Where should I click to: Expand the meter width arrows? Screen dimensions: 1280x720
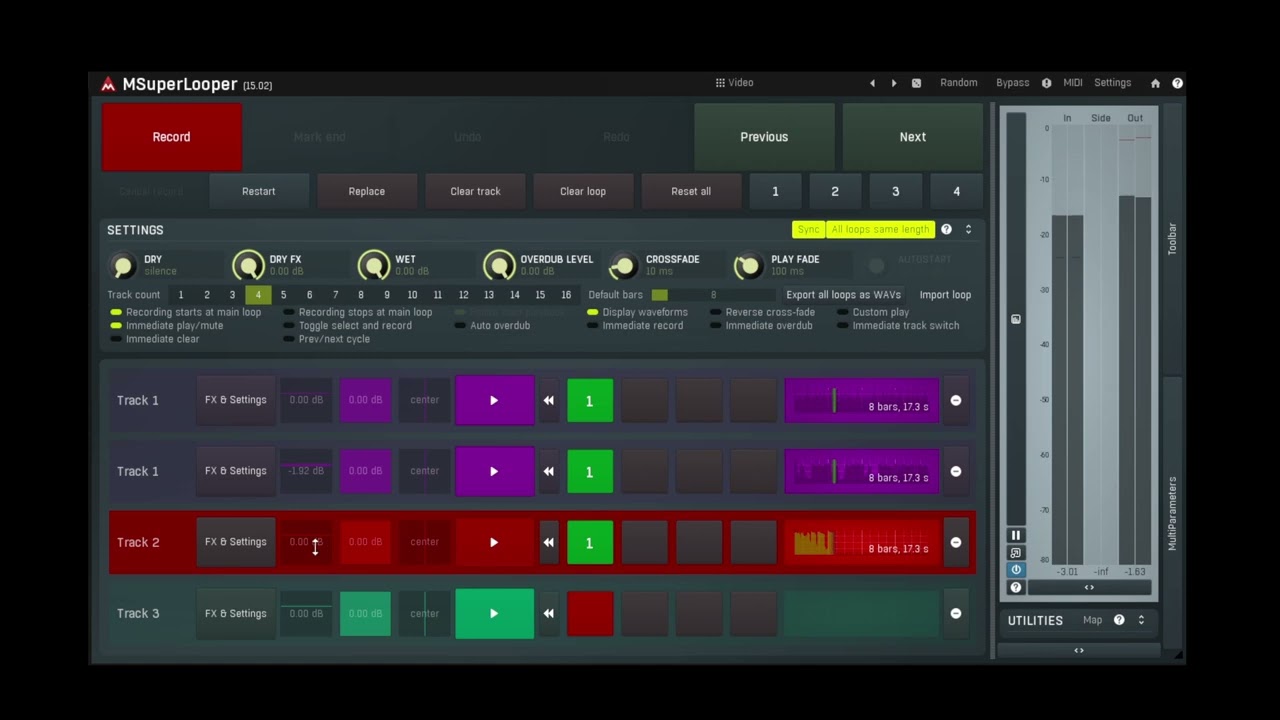coord(1089,588)
